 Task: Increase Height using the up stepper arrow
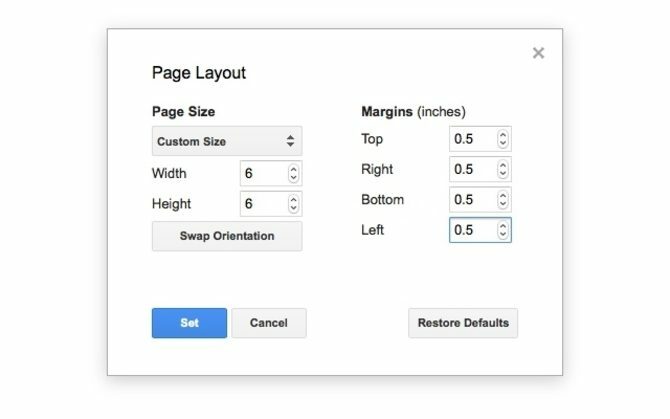[x=293, y=199]
